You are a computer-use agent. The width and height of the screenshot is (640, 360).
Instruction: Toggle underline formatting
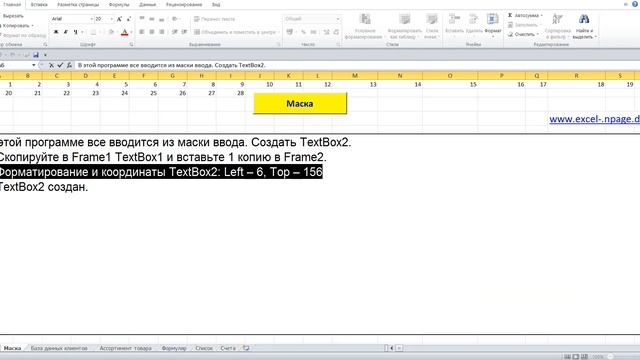76,32
